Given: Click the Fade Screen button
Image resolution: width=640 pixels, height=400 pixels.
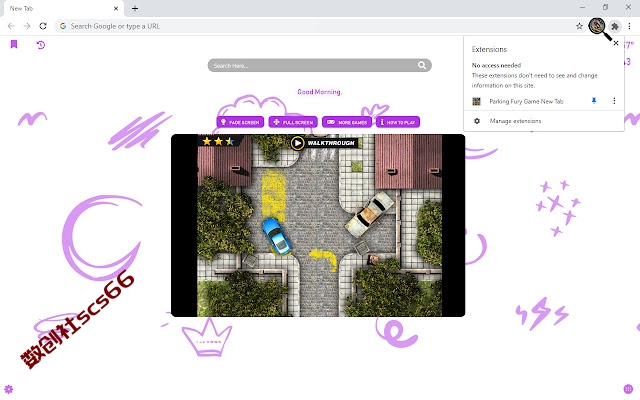Looking at the screenshot, I should [240, 122].
